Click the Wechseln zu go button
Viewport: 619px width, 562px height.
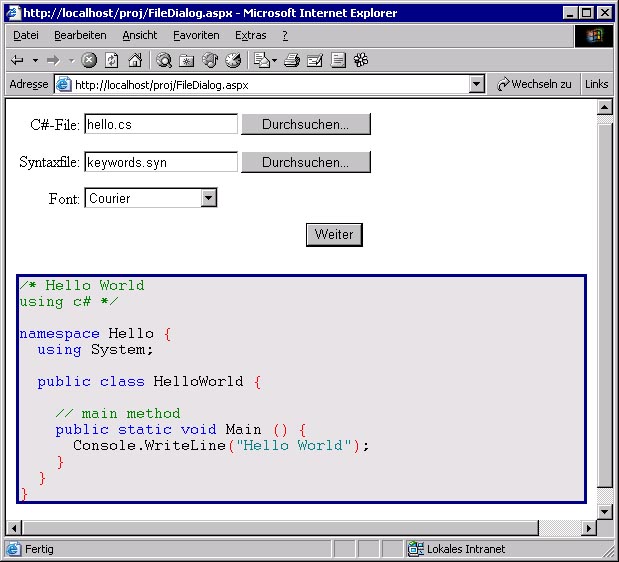(534, 84)
